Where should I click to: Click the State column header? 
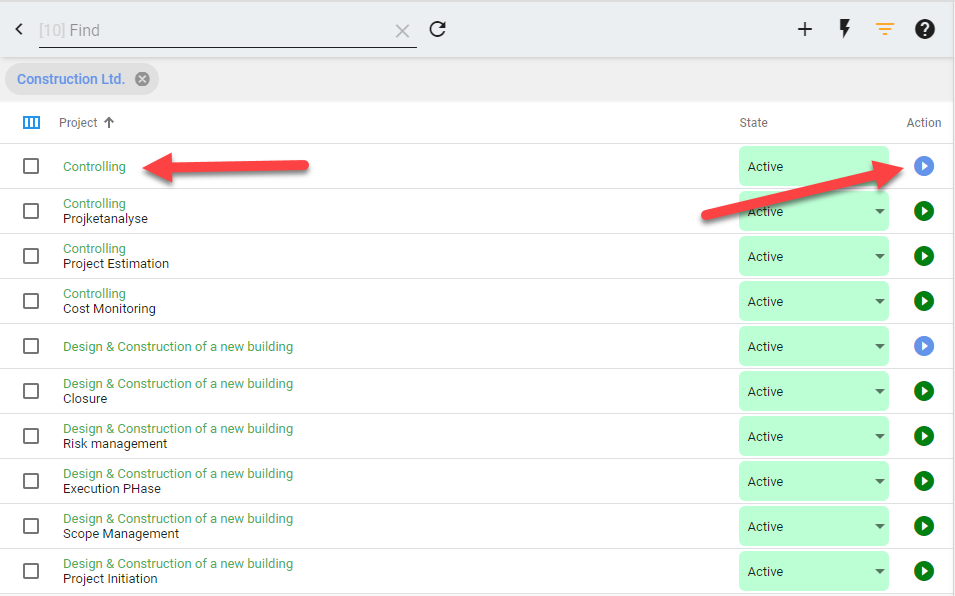coord(753,123)
